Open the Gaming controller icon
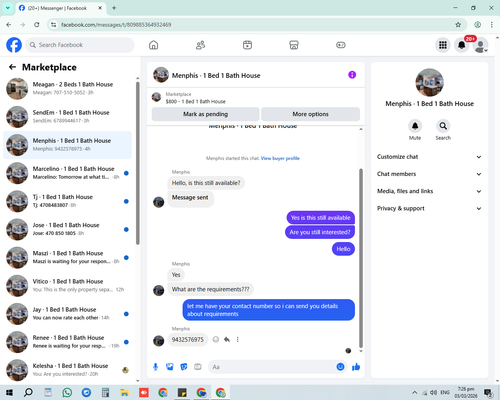Image resolution: width=500 pixels, height=400 pixels. click(x=341, y=45)
